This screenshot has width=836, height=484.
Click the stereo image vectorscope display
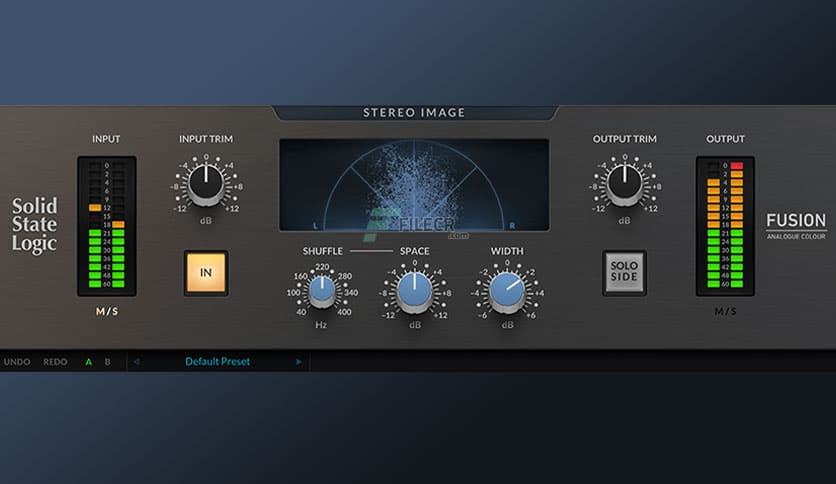coord(414,185)
